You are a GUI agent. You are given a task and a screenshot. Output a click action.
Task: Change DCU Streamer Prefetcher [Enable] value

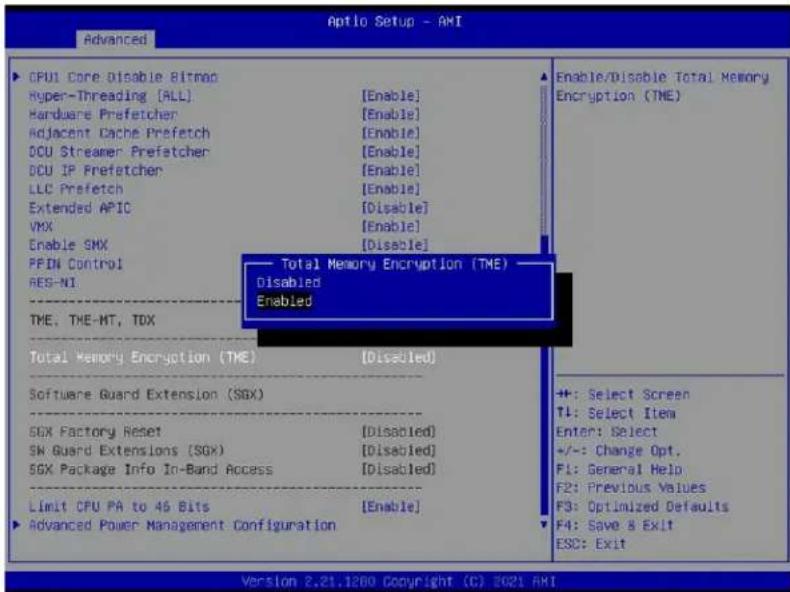(x=390, y=152)
